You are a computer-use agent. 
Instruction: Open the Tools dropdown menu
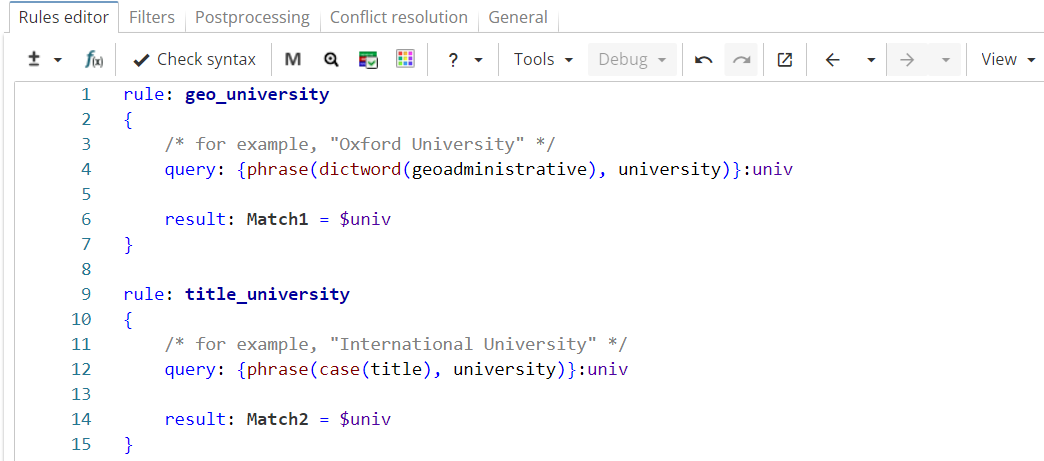click(543, 59)
